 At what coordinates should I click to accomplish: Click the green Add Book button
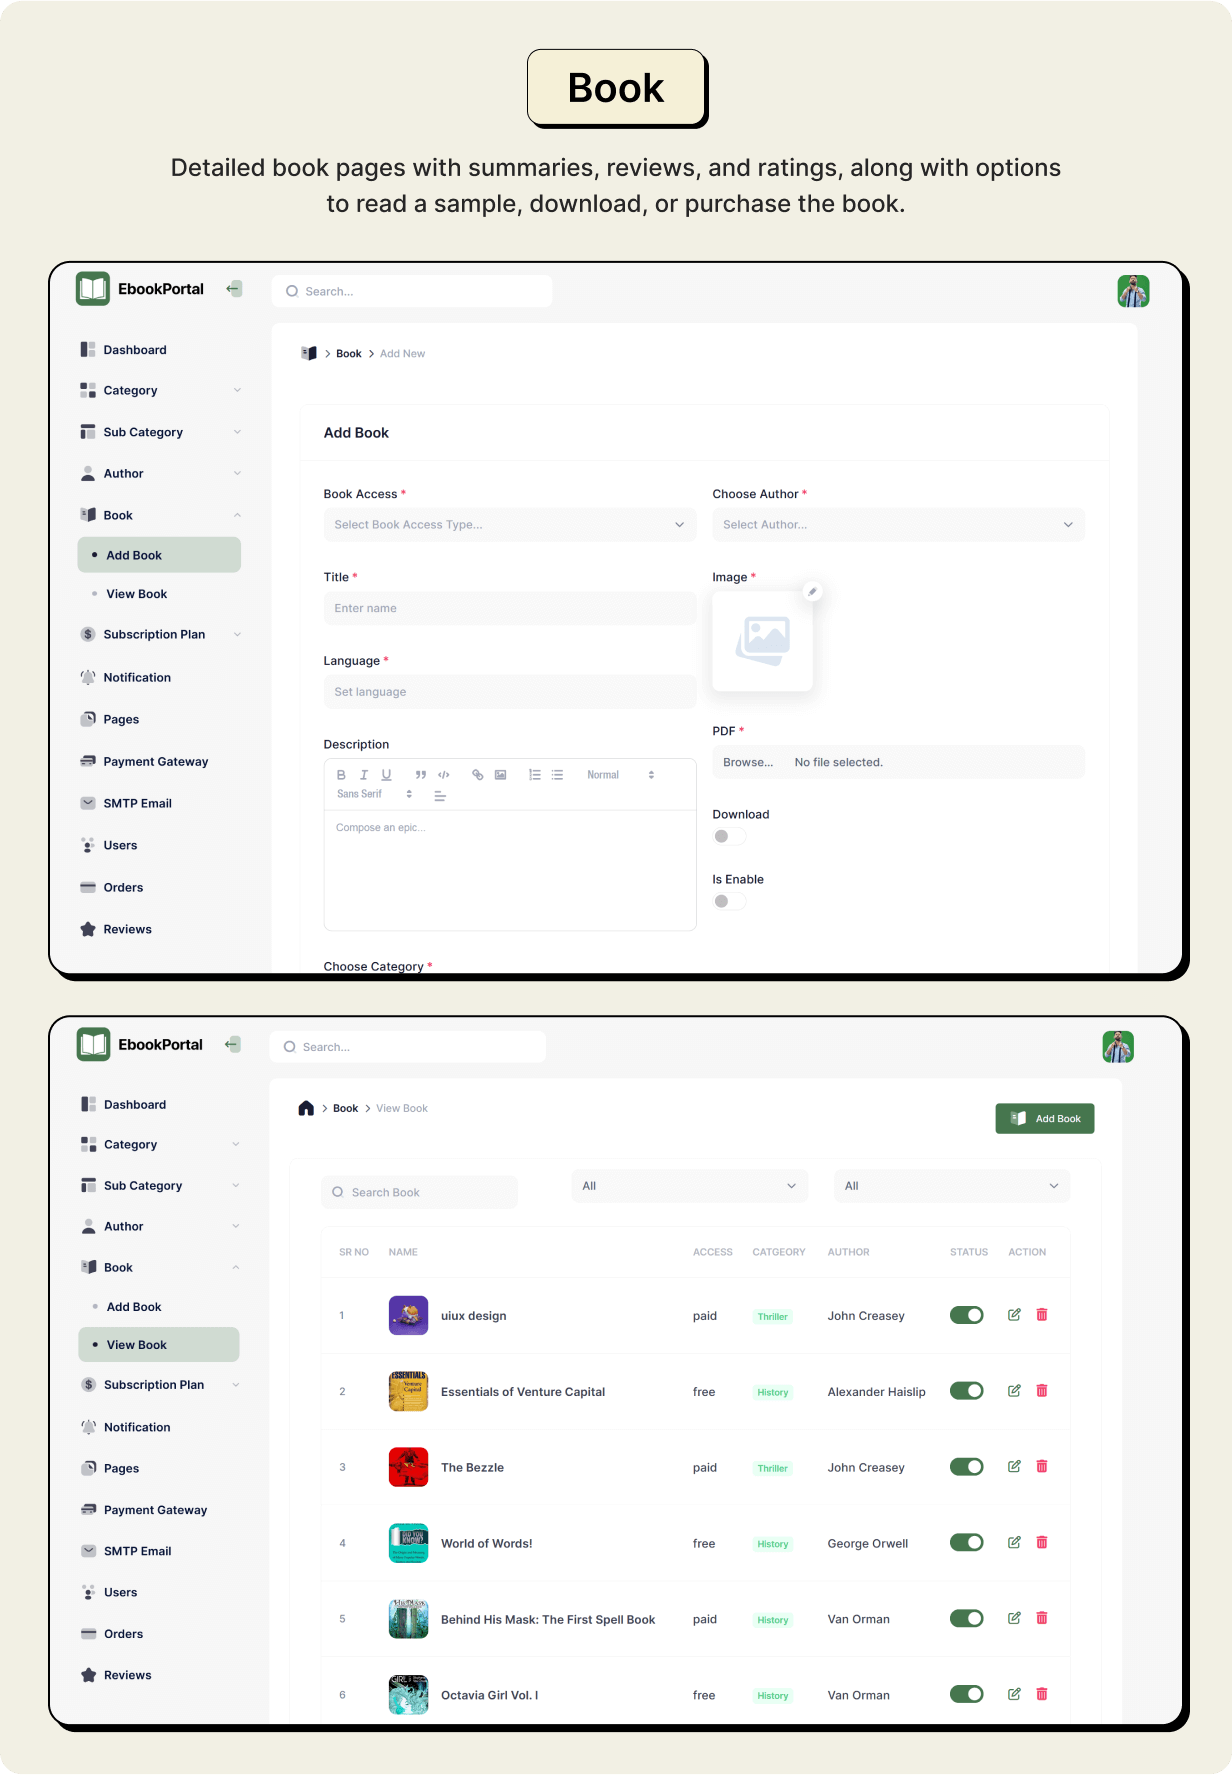click(1044, 1119)
